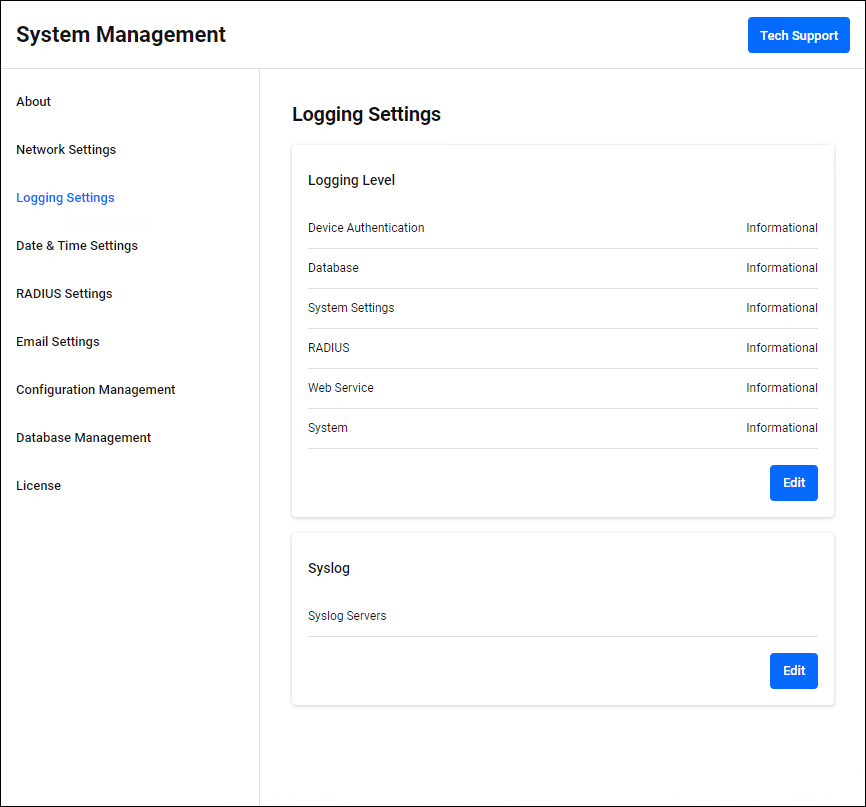Screen dimensions: 866x807
Task: Click the System Management title
Action: (121, 35)
